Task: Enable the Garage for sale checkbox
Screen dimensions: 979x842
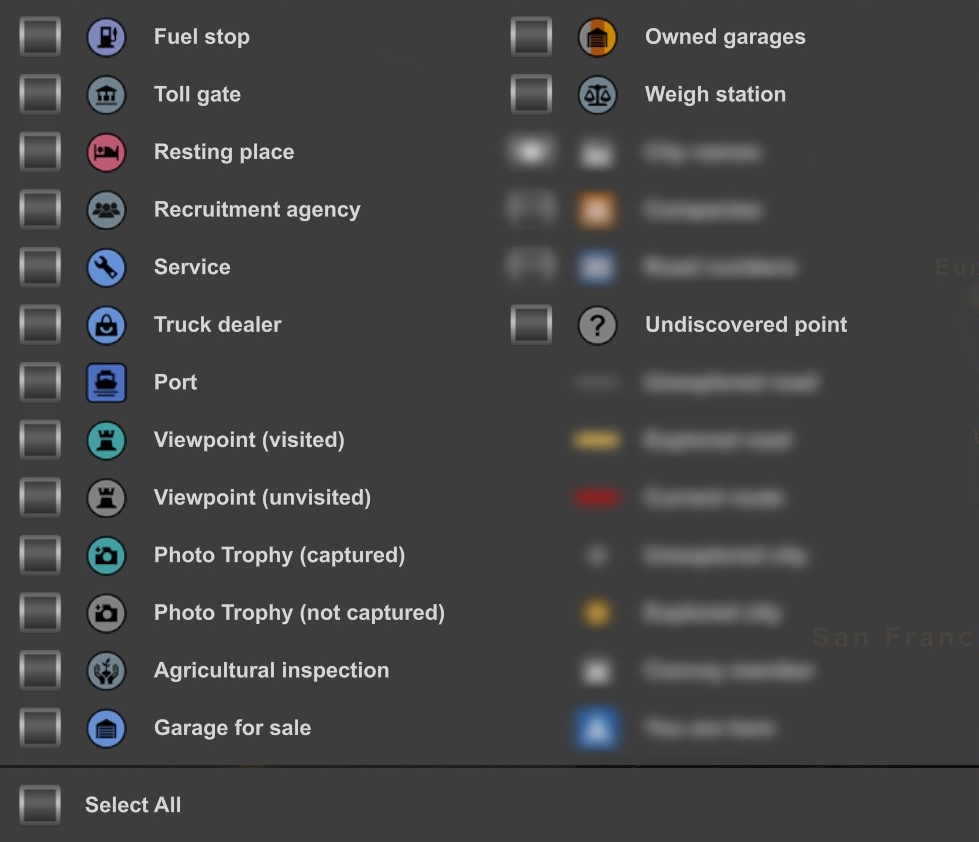Action: (40, 728)
